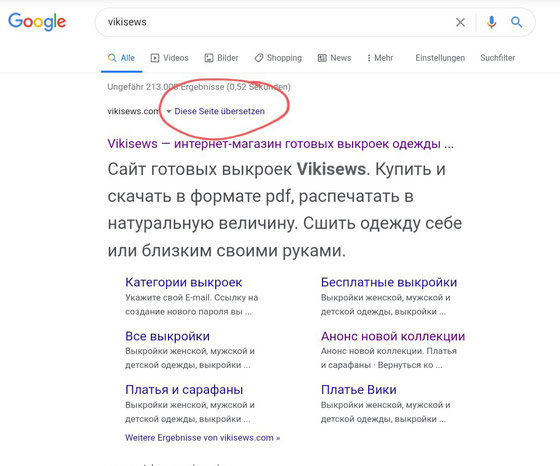Open the Videos tab
Screen dimensions: 560x466
point(170,58)
